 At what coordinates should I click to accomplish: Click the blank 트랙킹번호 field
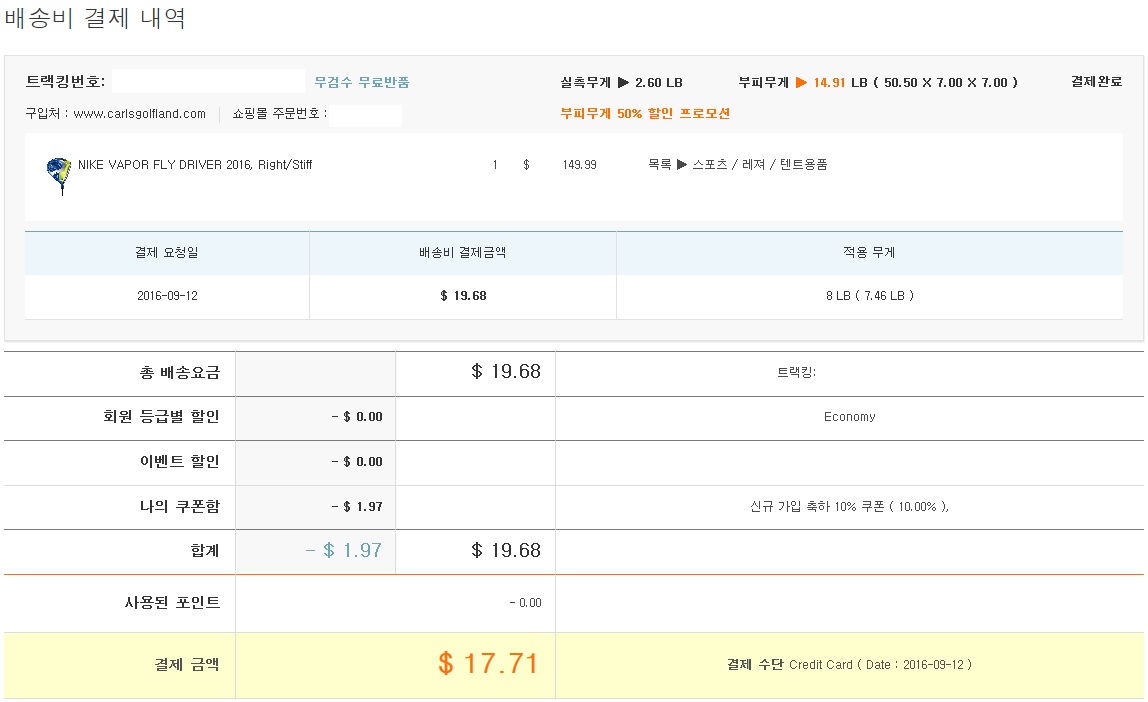[x=207, y=82]
